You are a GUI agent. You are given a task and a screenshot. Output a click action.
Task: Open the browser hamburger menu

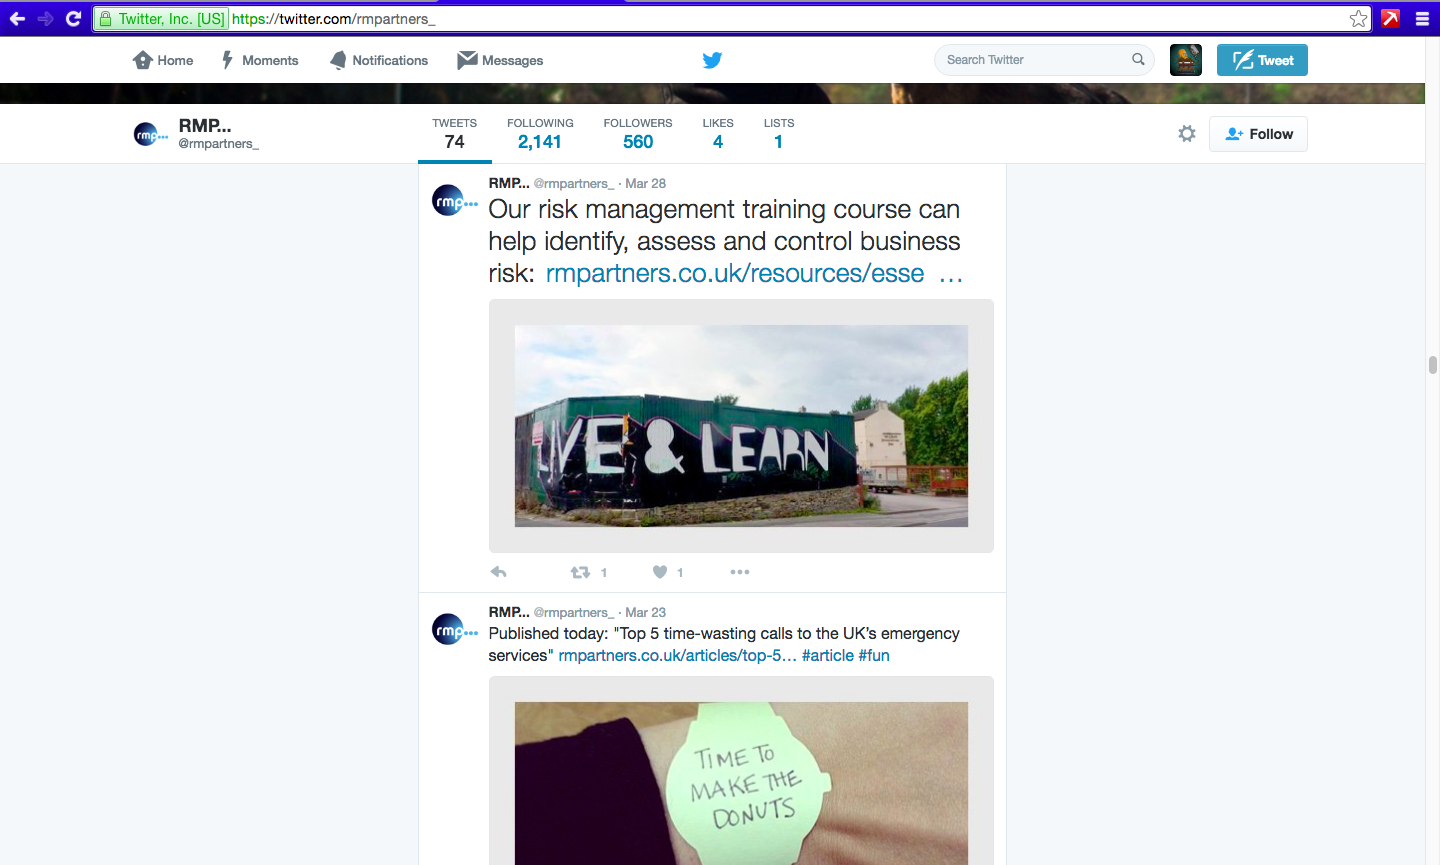[x=1422, y=18]
